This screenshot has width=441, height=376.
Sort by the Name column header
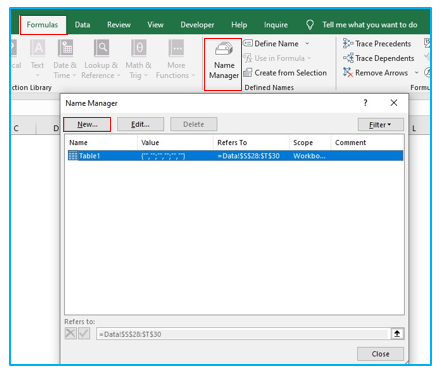pos(101,143)
